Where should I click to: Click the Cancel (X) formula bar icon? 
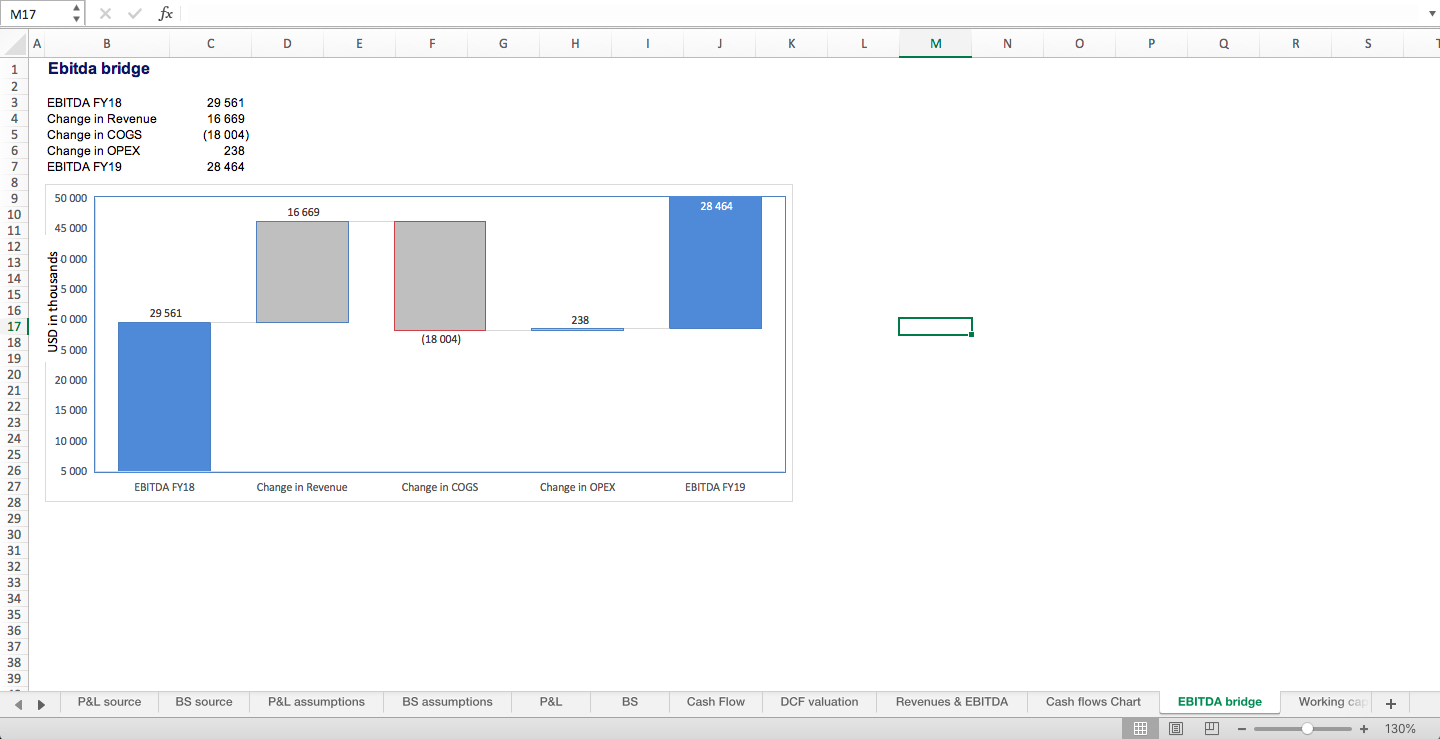[105, 13]
